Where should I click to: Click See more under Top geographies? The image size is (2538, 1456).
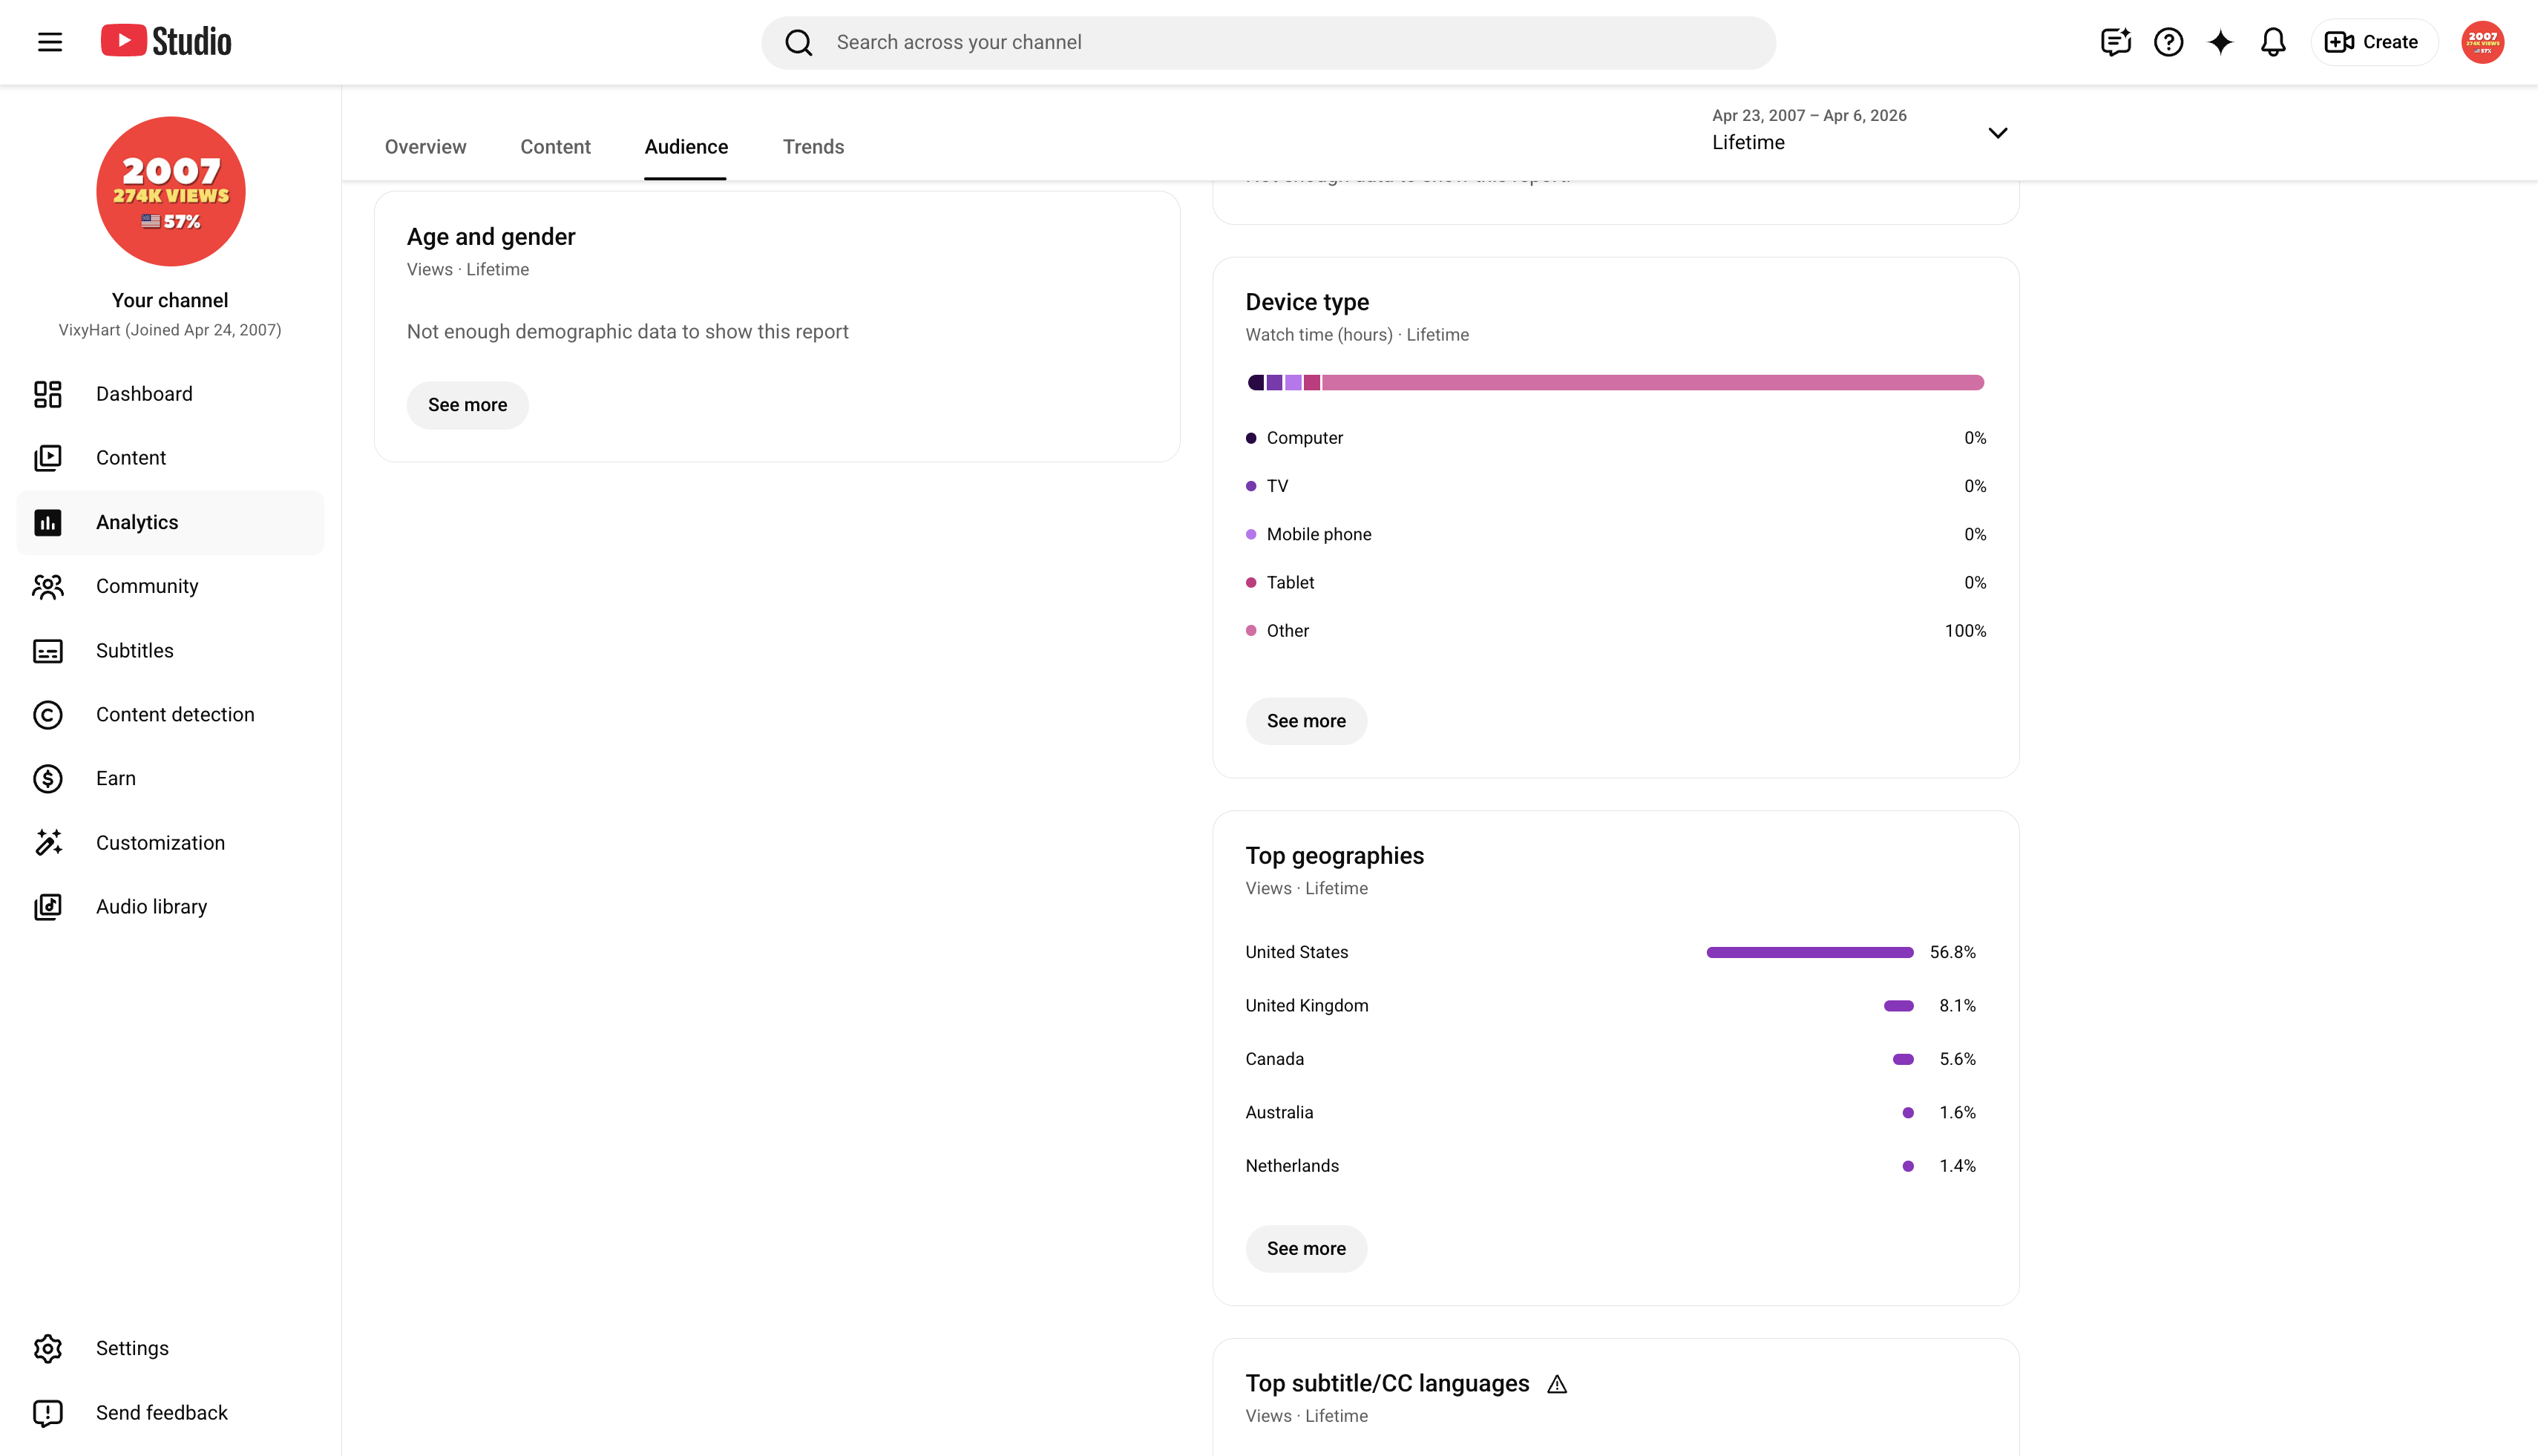click(1306, 1249)
